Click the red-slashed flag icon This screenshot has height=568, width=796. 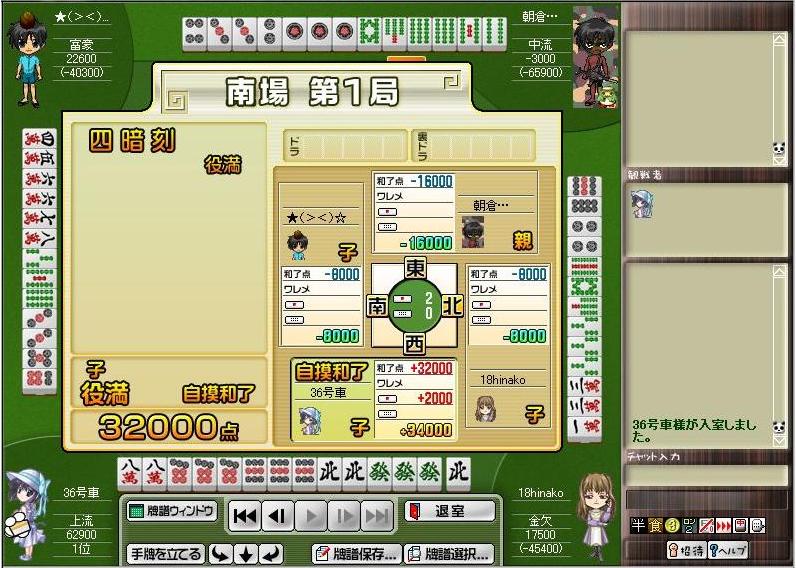(x=706, y=525)
